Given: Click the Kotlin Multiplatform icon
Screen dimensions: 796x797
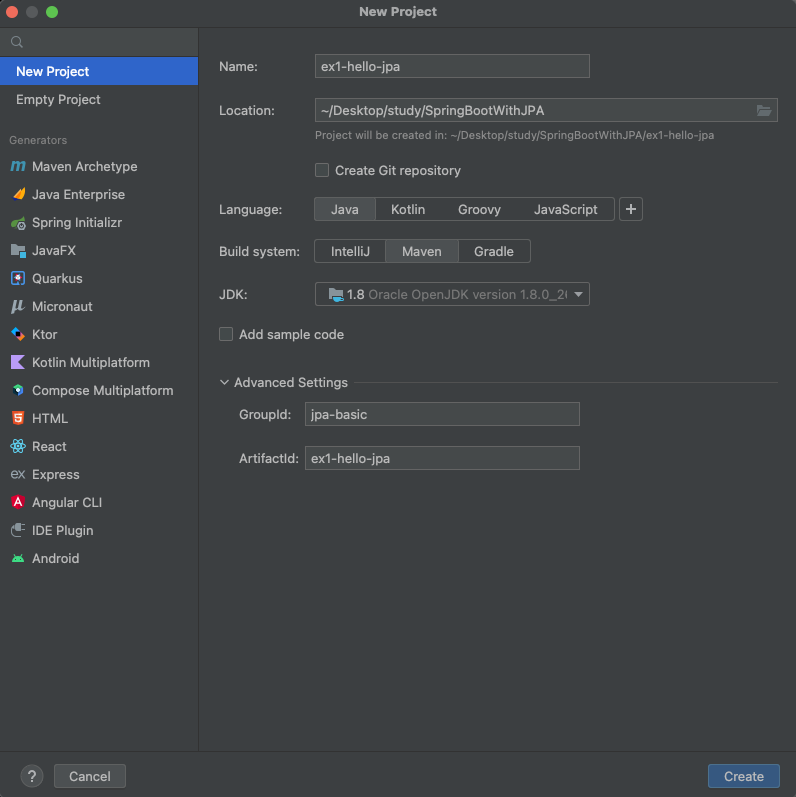Looking at the screenshot, I should click(18, 362).
